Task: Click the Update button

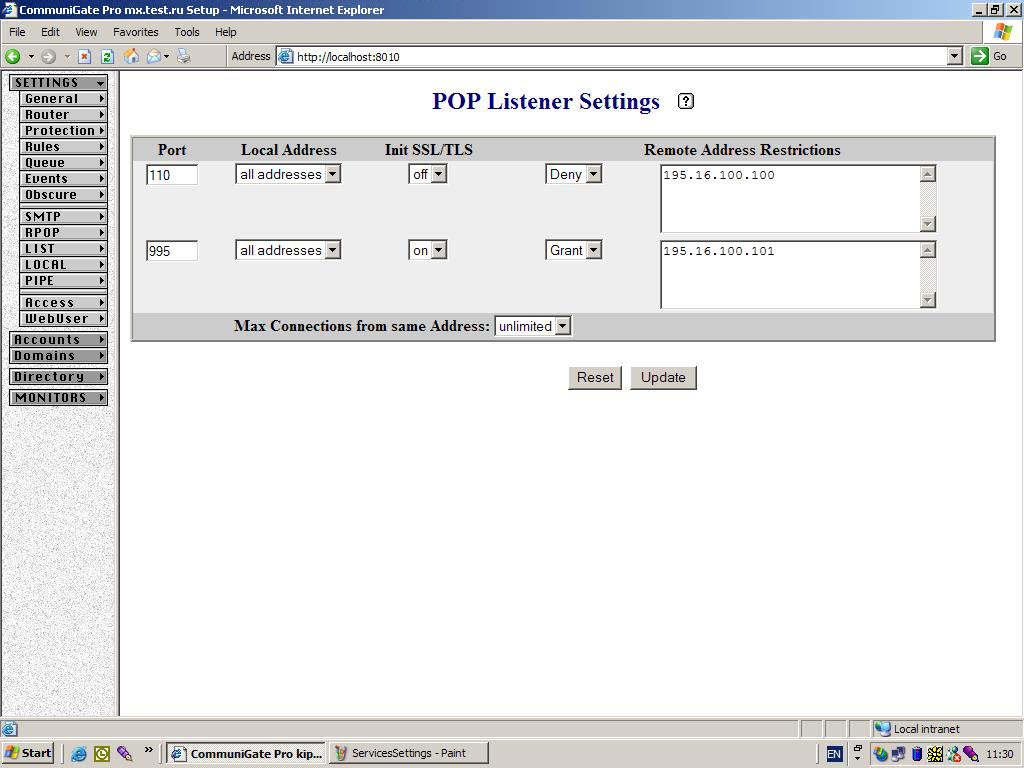Action: [663, 377]
